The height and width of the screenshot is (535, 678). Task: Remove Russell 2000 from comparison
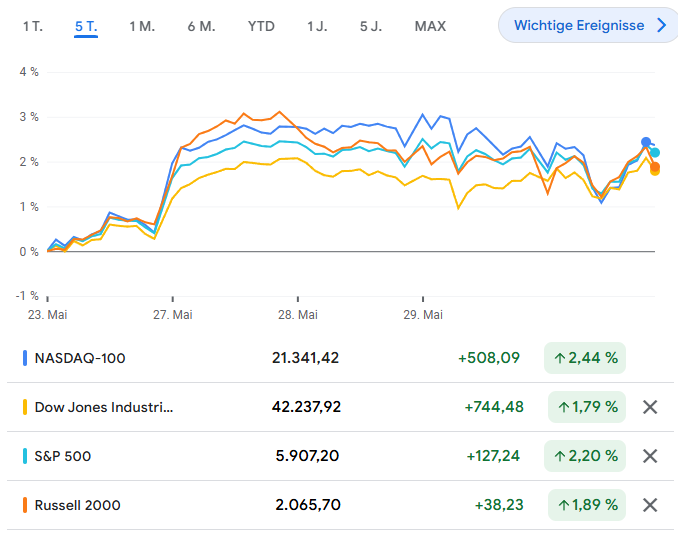(650, 505)
